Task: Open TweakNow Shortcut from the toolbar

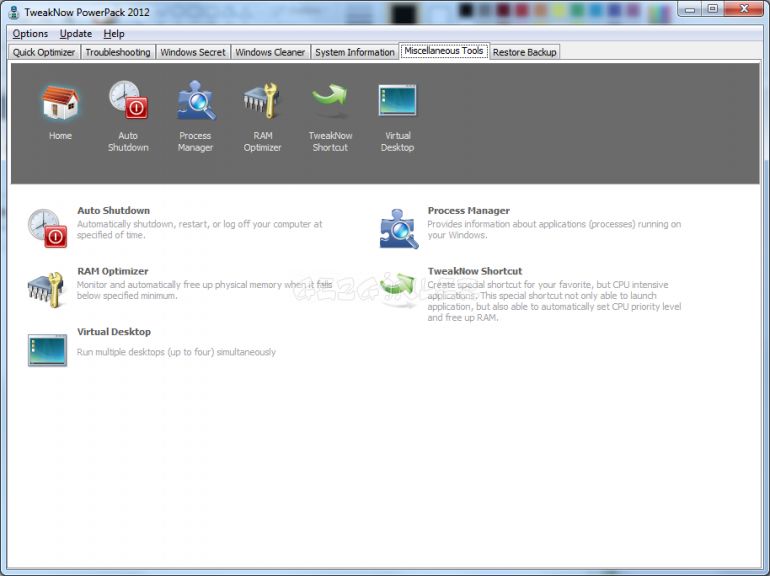Action: coord(329,102)
